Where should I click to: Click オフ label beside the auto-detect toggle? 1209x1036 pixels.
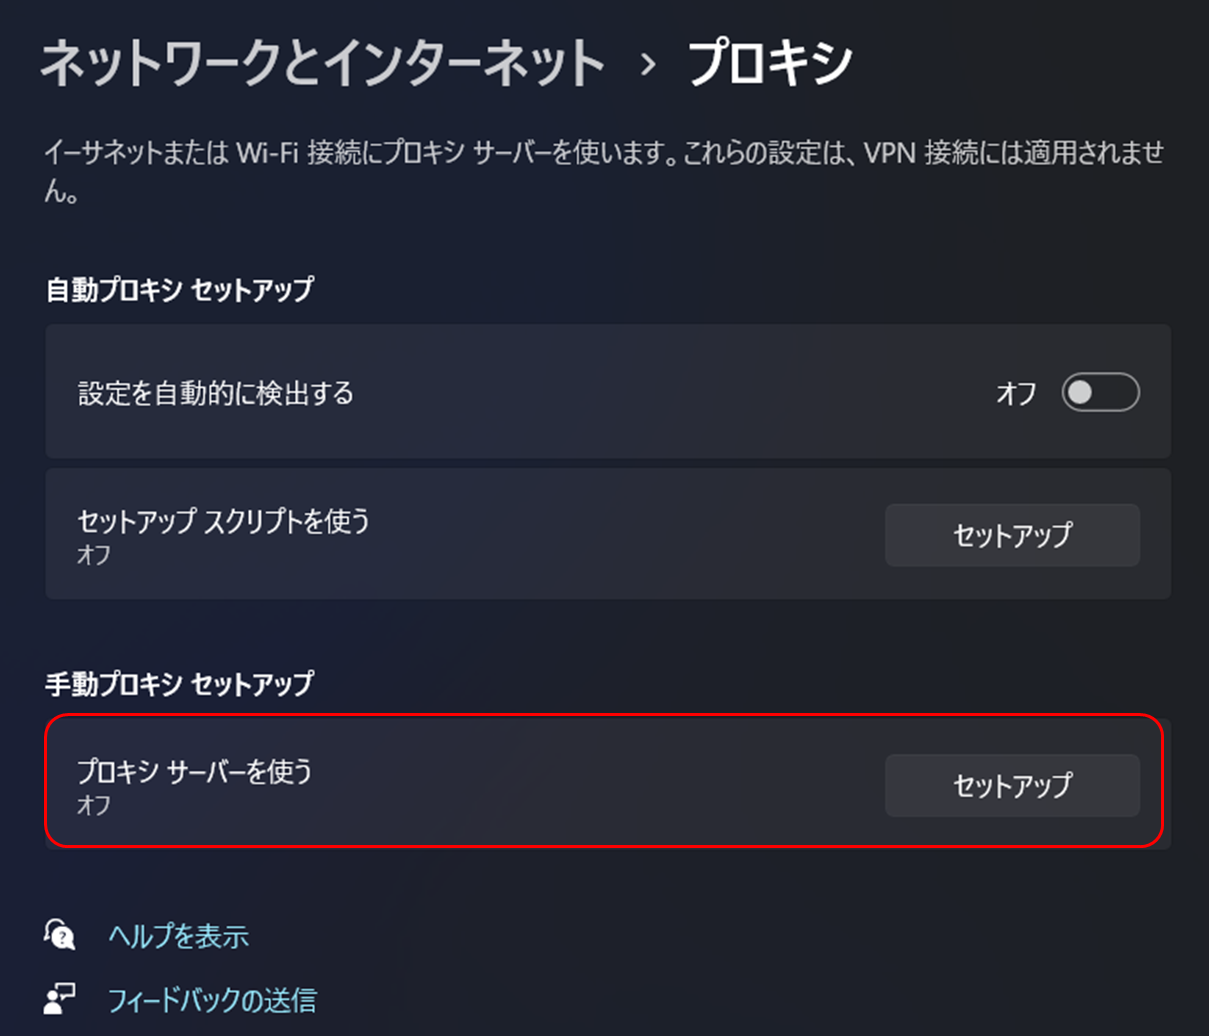(1016, 393)
